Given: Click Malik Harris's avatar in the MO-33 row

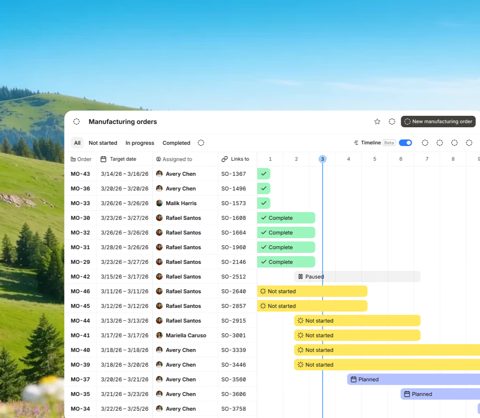Looking at the screenshot, I should click(159, 203).
